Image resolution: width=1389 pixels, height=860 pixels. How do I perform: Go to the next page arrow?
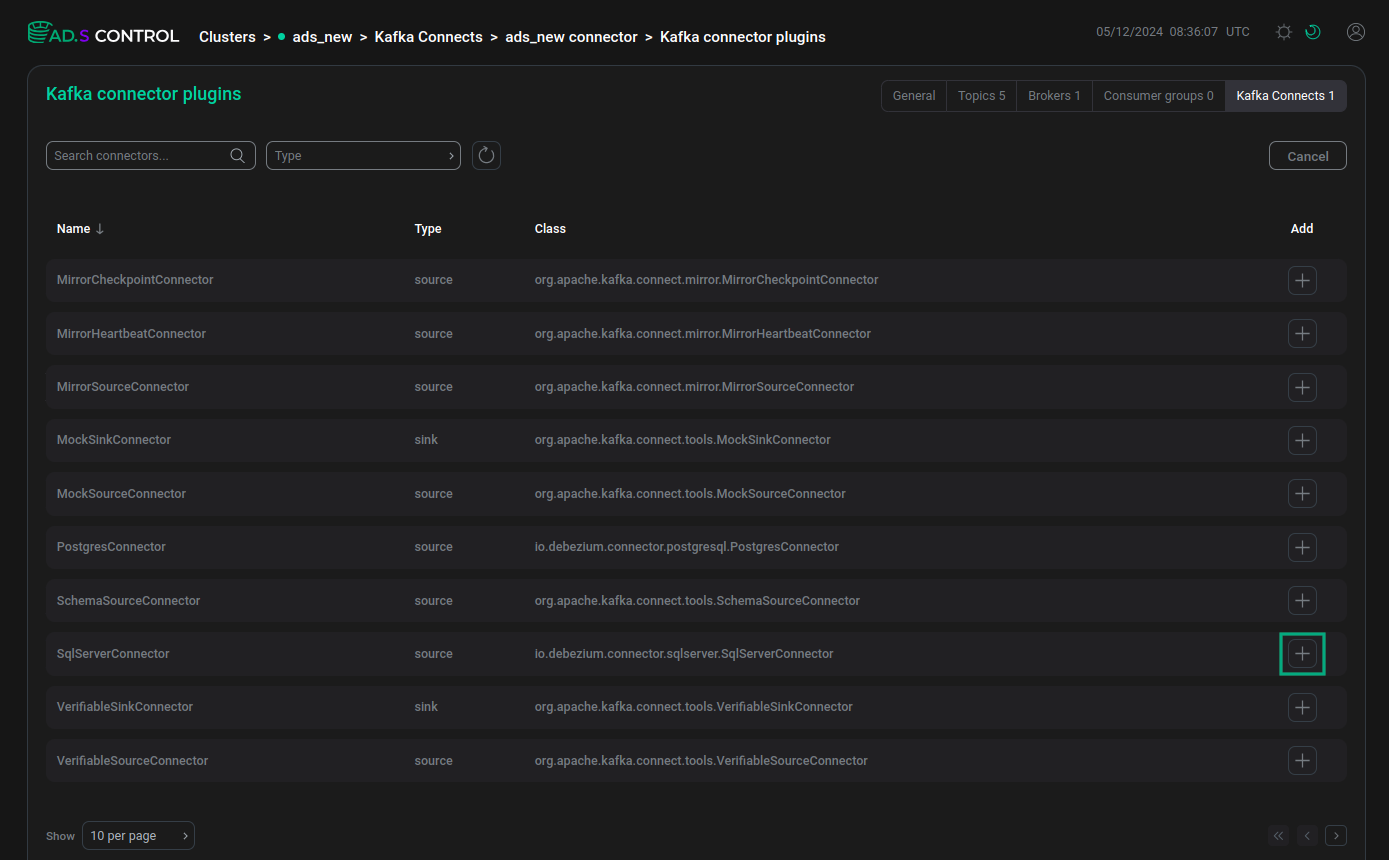[x=1336, y=836]
